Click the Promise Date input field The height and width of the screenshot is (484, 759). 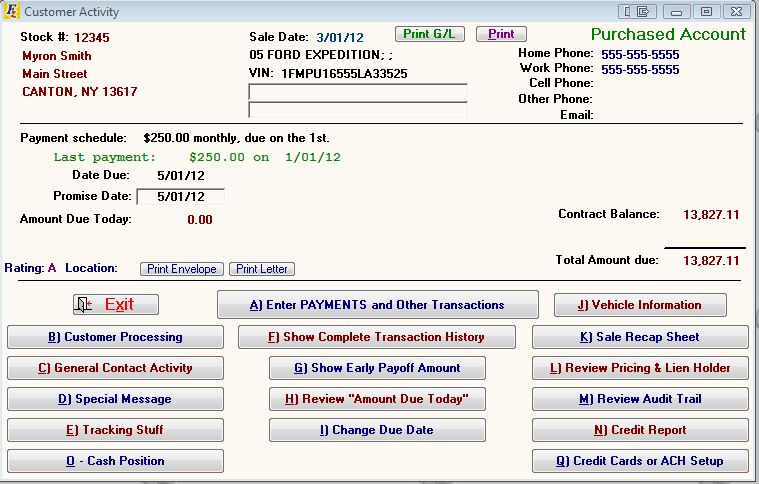coord(180,197)
